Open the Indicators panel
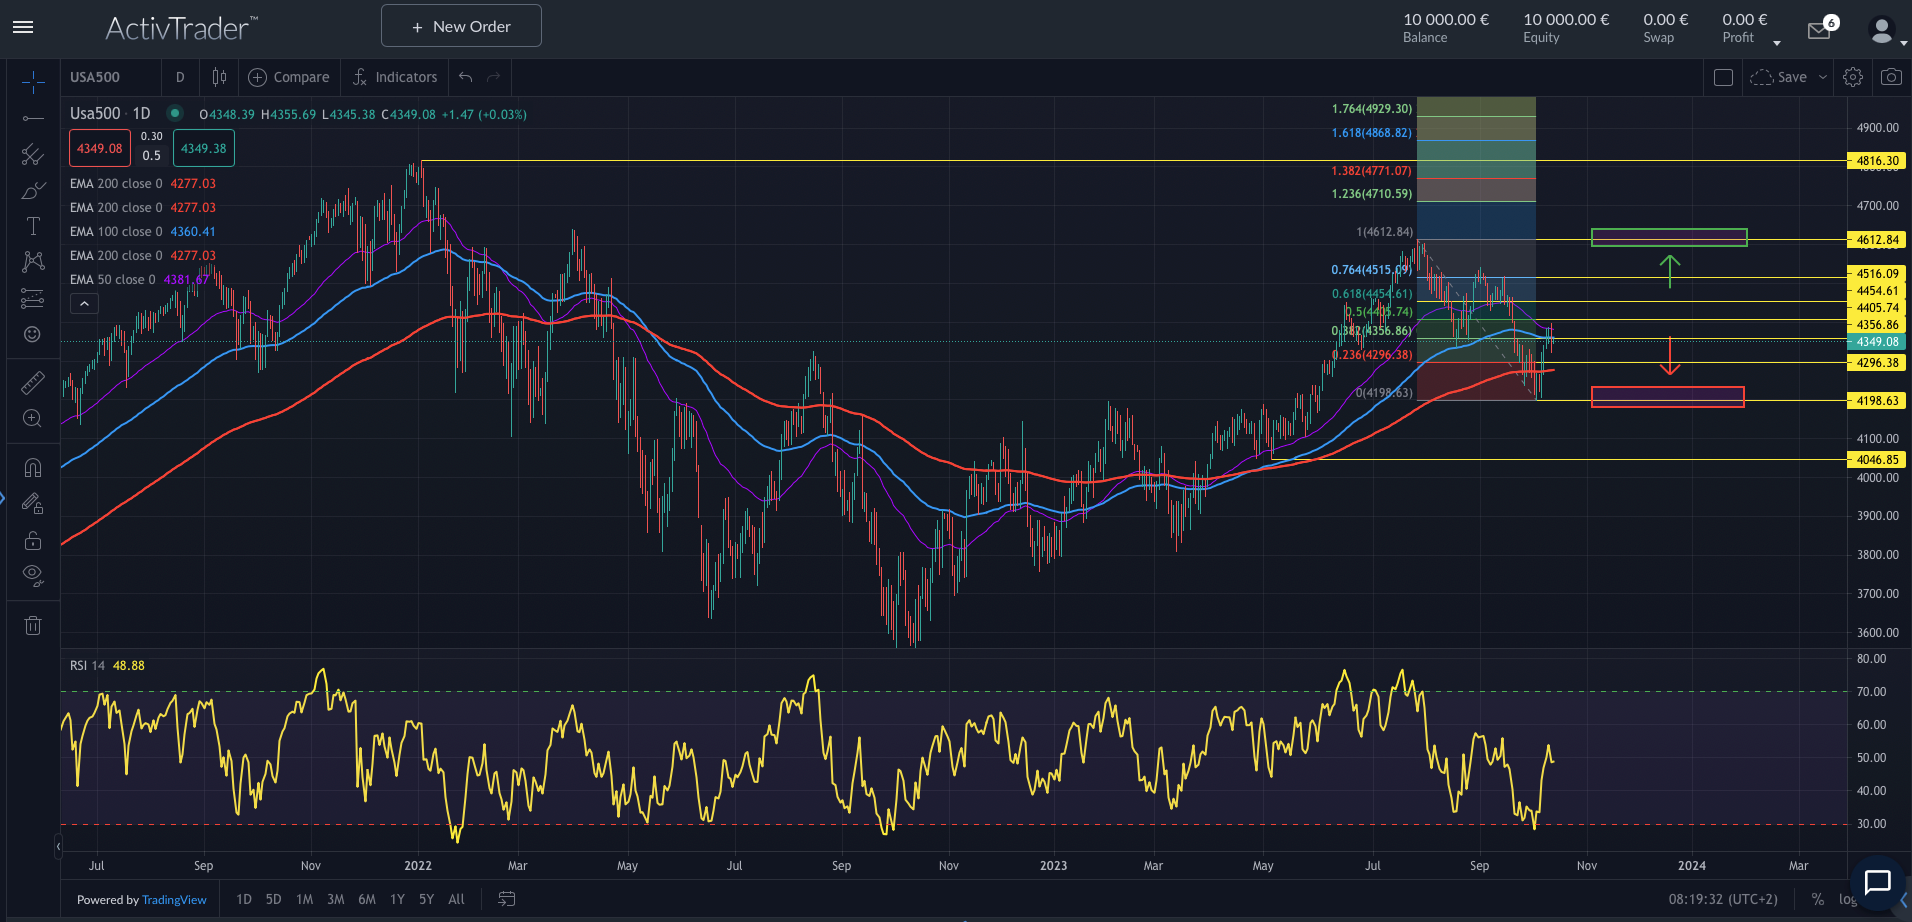The width and height of the screenshot is (1912, 922). tap(395, 77)
